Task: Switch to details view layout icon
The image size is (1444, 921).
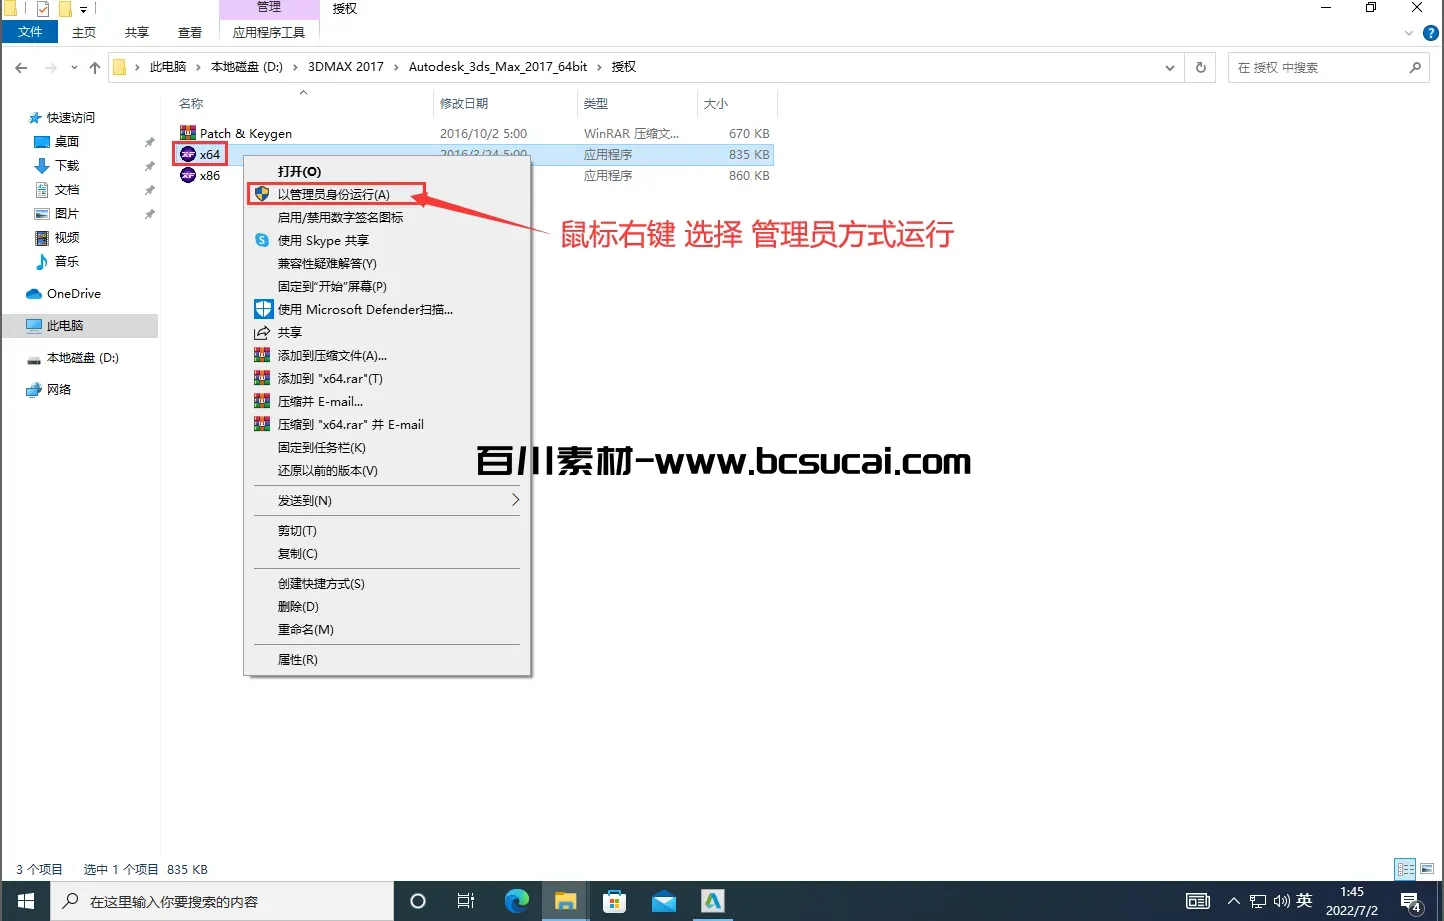Action: [1405, 869]
